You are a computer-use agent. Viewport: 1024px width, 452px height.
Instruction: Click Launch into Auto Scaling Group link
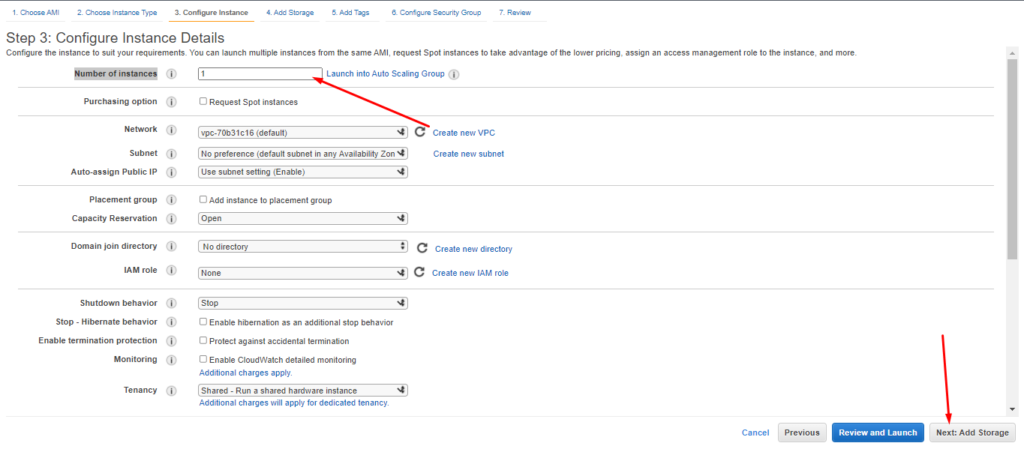pos(385,74)
